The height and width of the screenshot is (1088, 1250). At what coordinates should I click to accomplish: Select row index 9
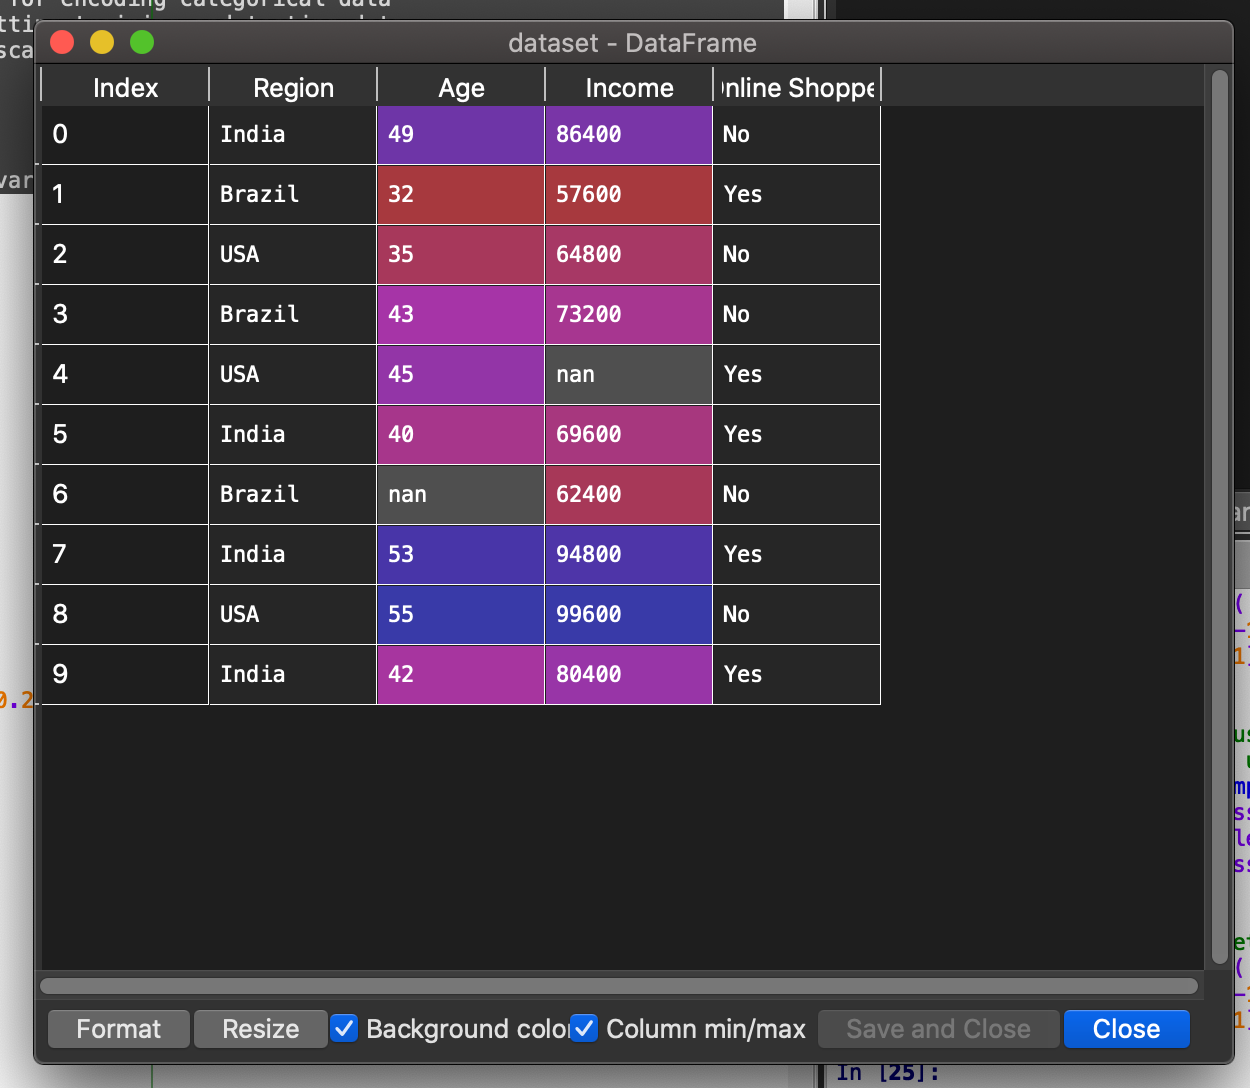pyautogui.click(x=124, y=675)
